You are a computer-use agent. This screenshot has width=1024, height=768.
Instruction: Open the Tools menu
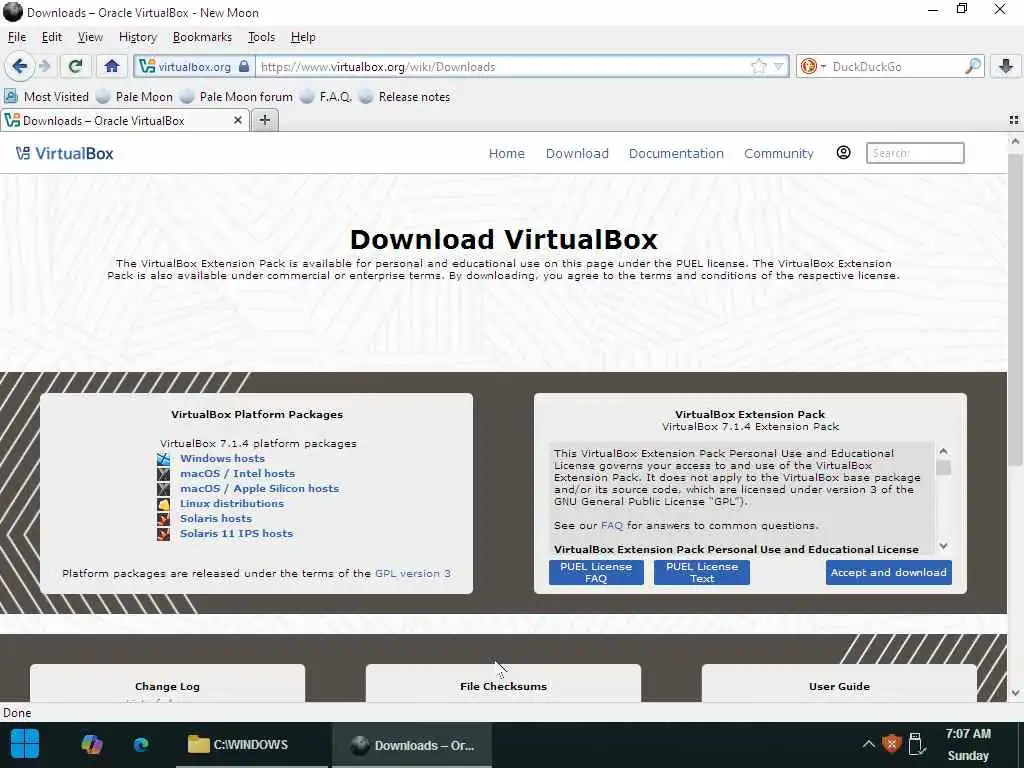pos(261,37)
